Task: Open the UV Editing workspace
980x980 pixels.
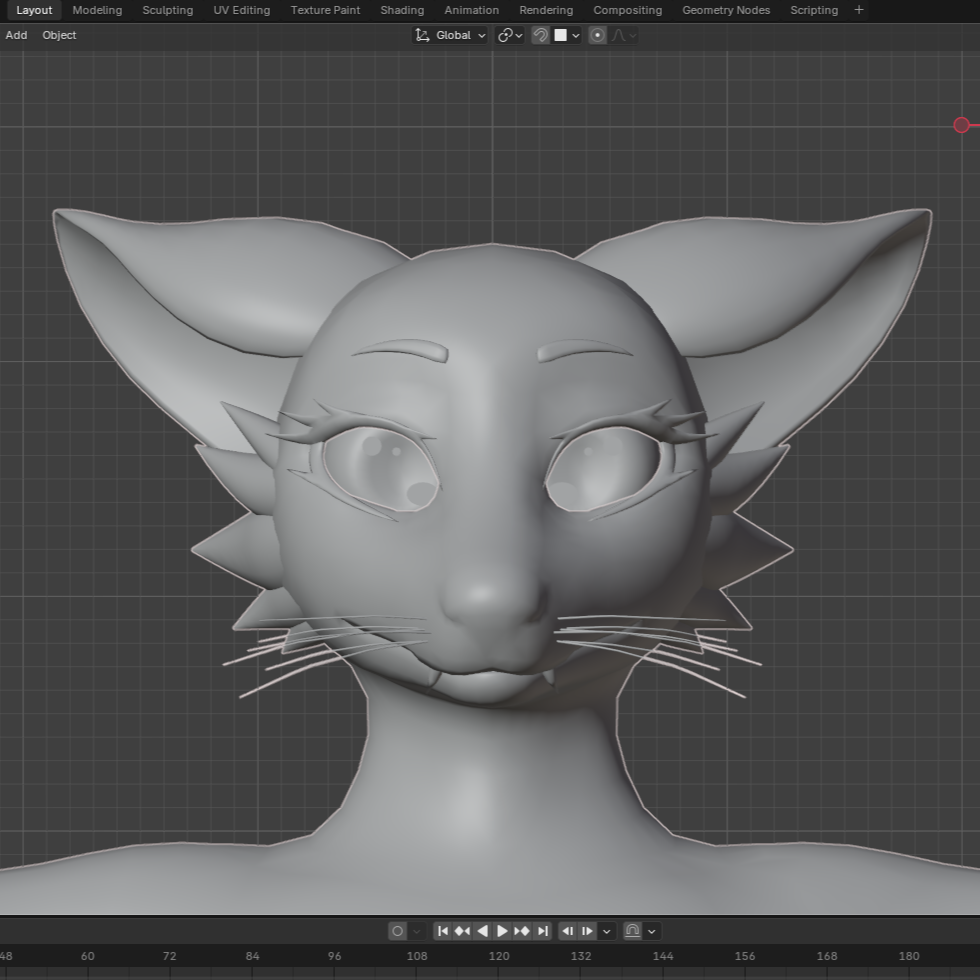Action: tap(242, 10)
